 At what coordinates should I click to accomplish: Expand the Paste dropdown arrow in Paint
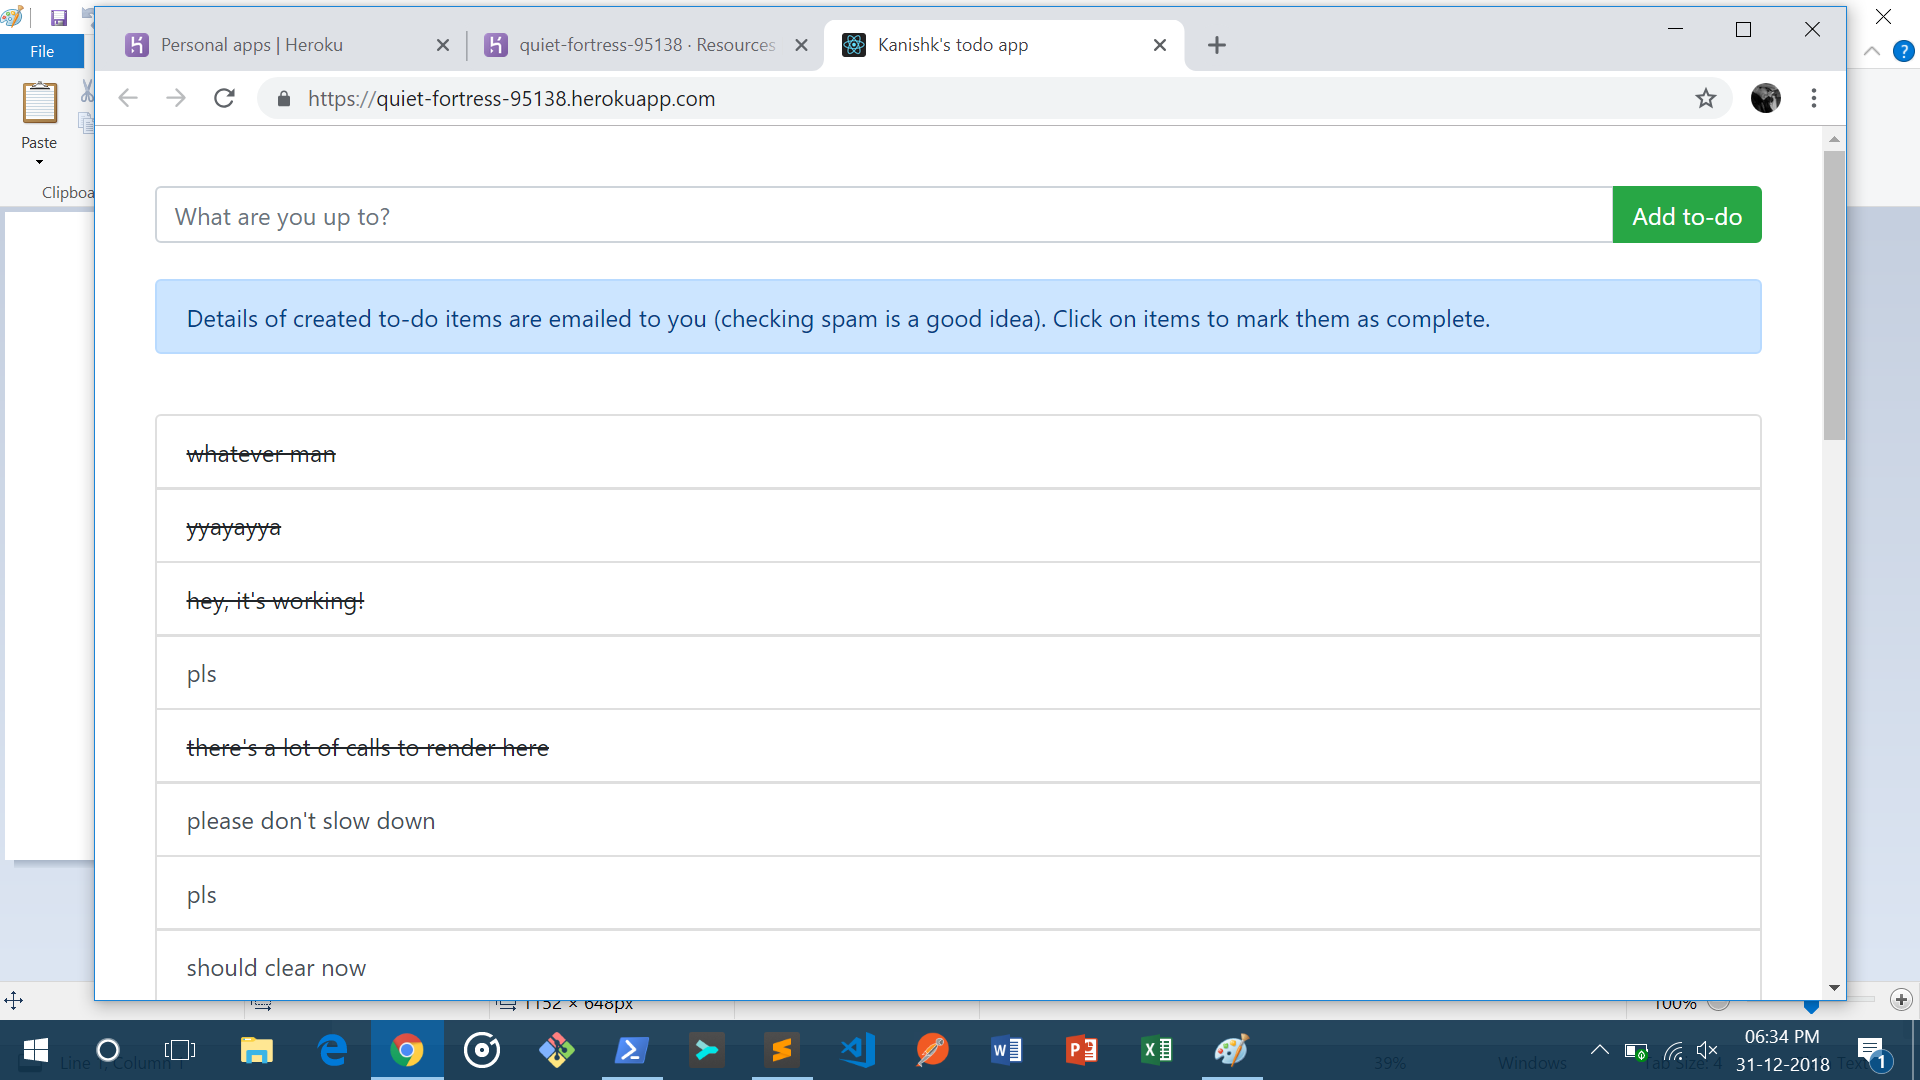click(x=39, y=162)
